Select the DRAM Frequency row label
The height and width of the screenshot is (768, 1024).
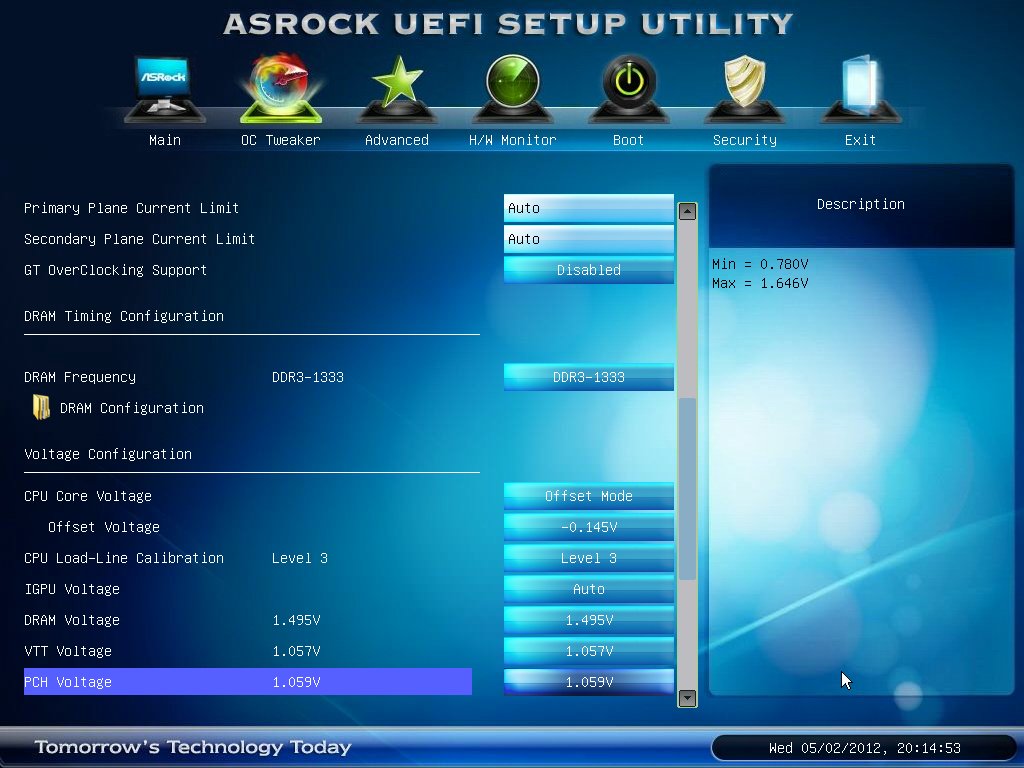coord(80,377)
